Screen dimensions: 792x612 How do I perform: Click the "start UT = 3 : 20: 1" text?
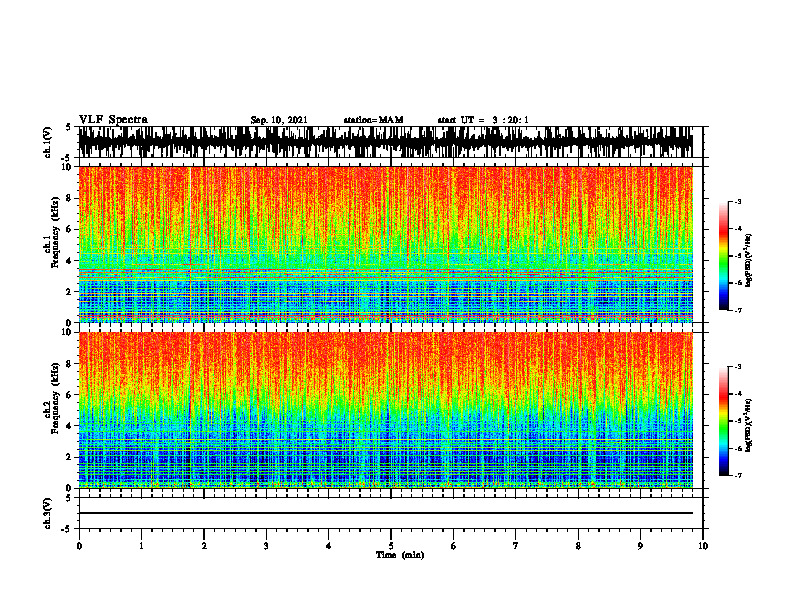click(x=483, y=120)
